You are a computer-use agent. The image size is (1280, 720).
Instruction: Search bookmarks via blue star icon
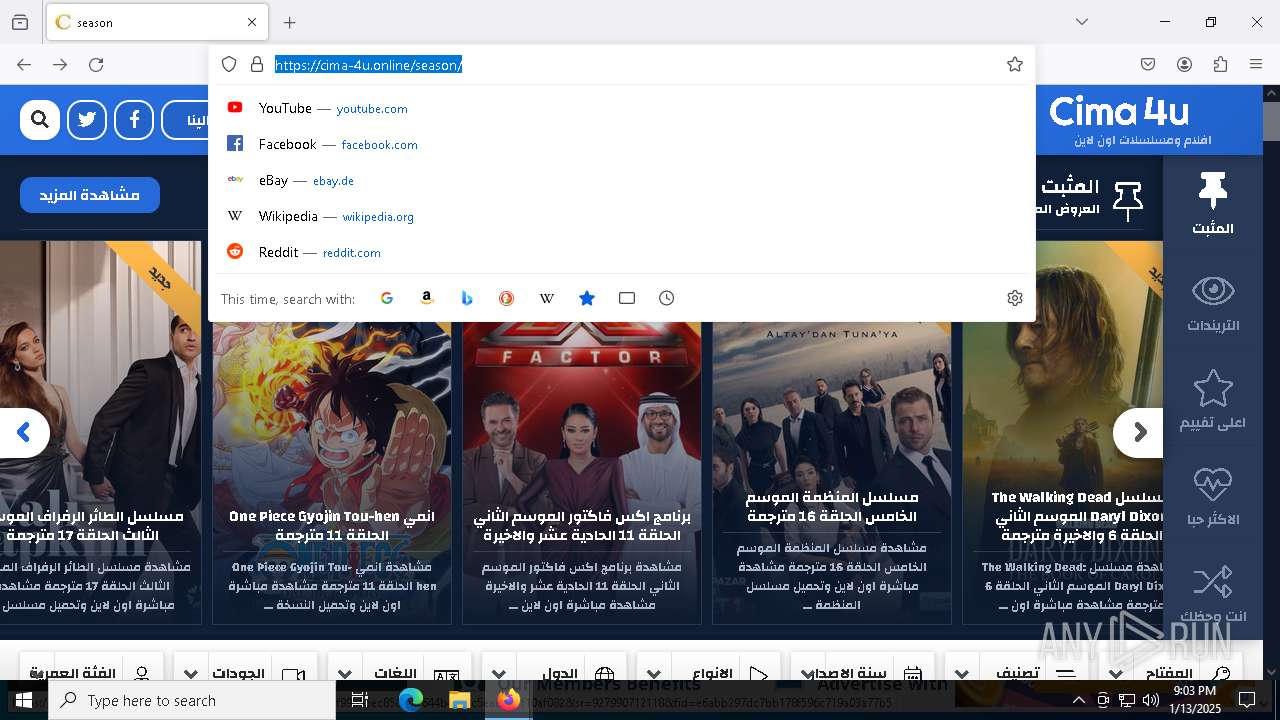(x=587, y=298)
